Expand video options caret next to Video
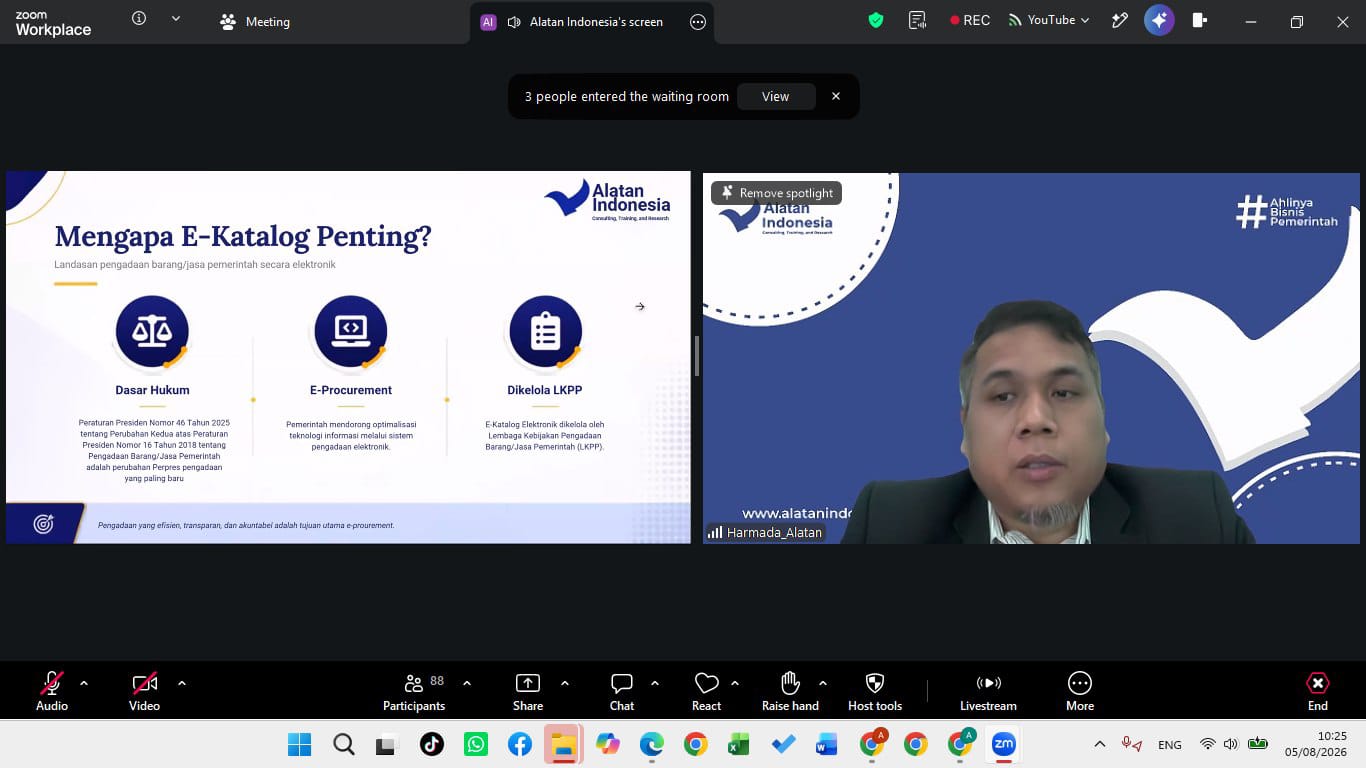 182,683
